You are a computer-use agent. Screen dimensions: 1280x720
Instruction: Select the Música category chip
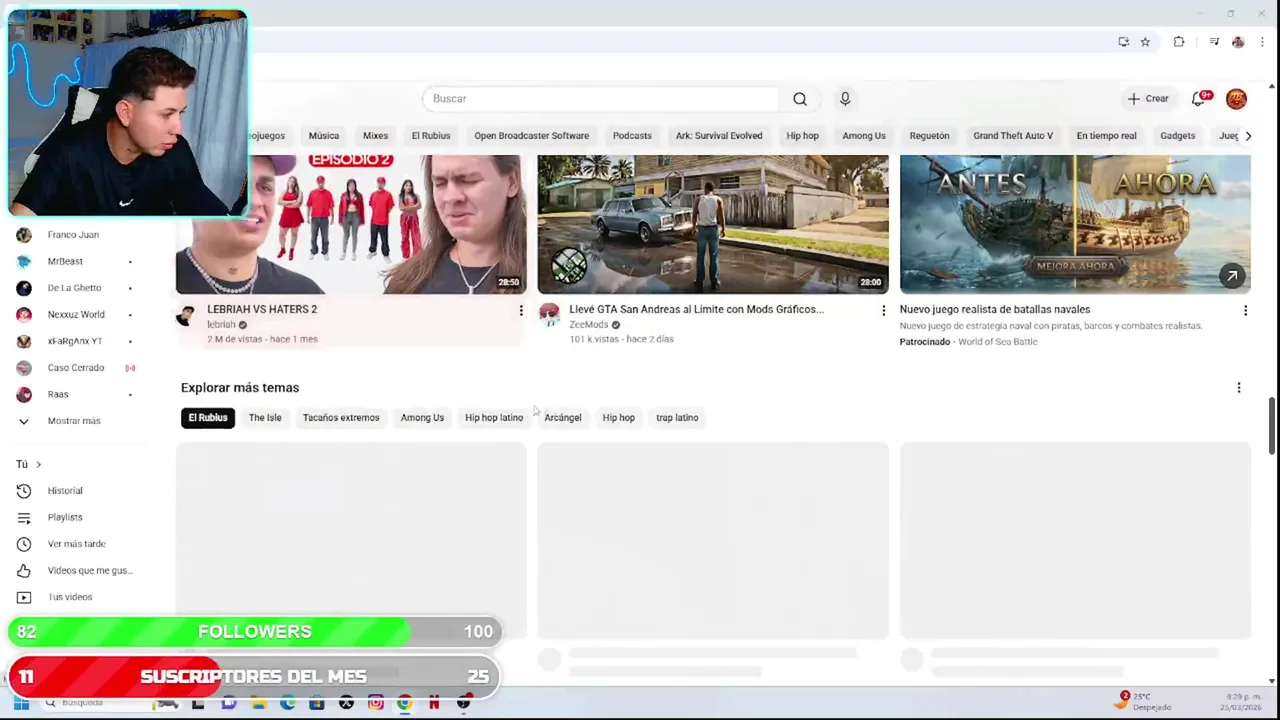[x=323, y=136]
